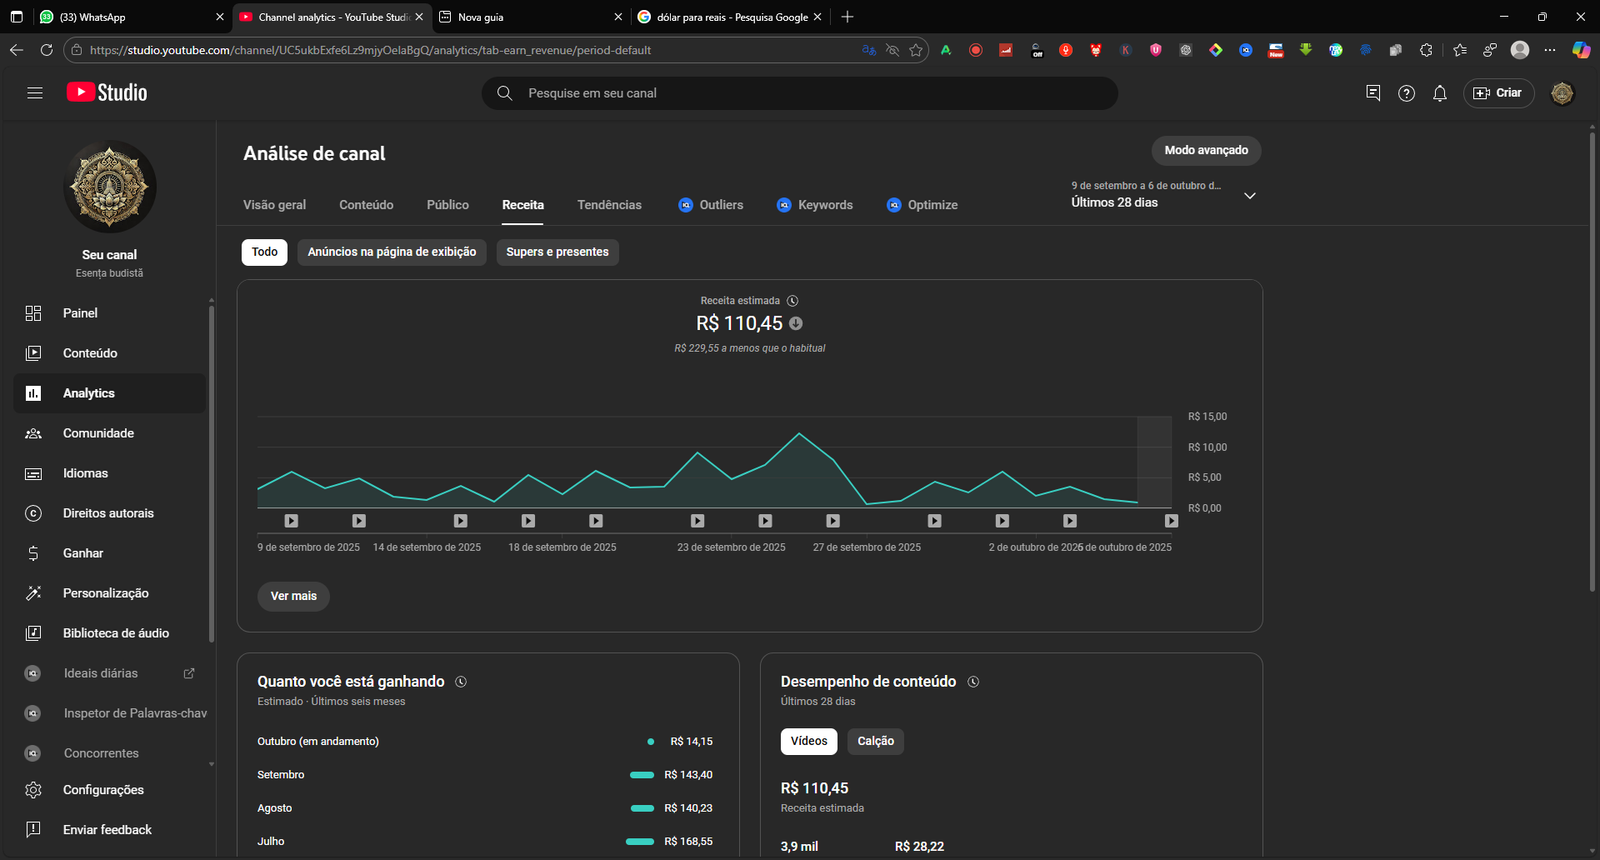The image size is (1600, 860).
Task: Click the Modo avançado button
Action: click(x=1206, y=150)
